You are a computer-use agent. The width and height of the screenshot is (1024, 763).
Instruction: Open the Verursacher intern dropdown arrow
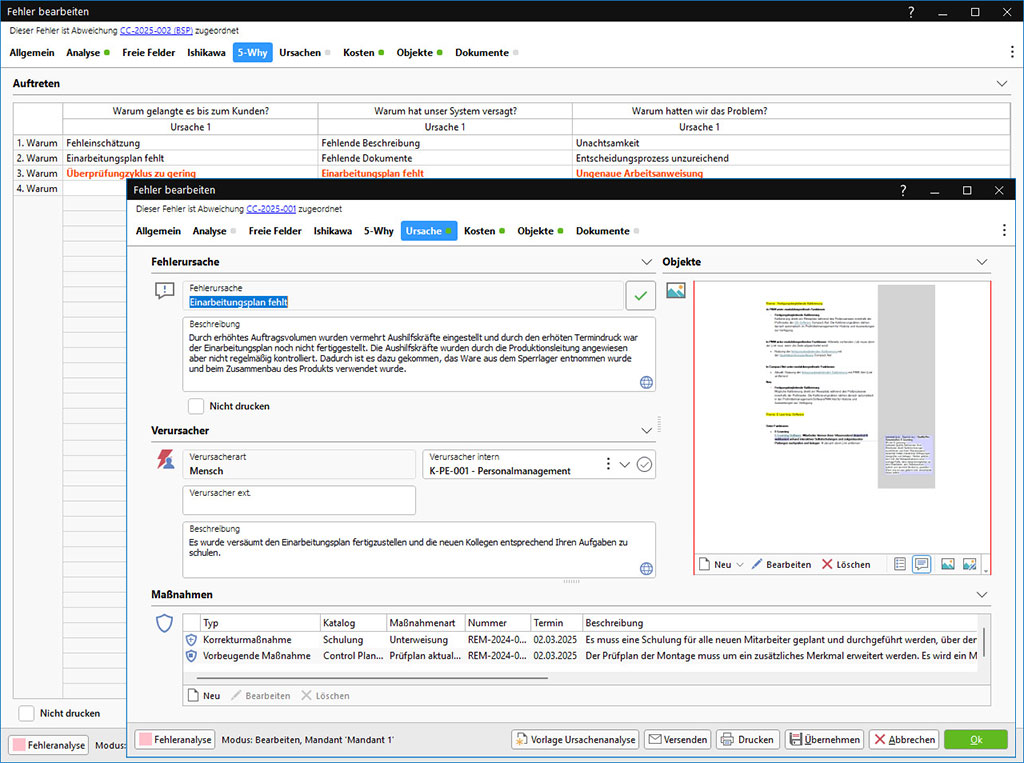click(625, 464)
